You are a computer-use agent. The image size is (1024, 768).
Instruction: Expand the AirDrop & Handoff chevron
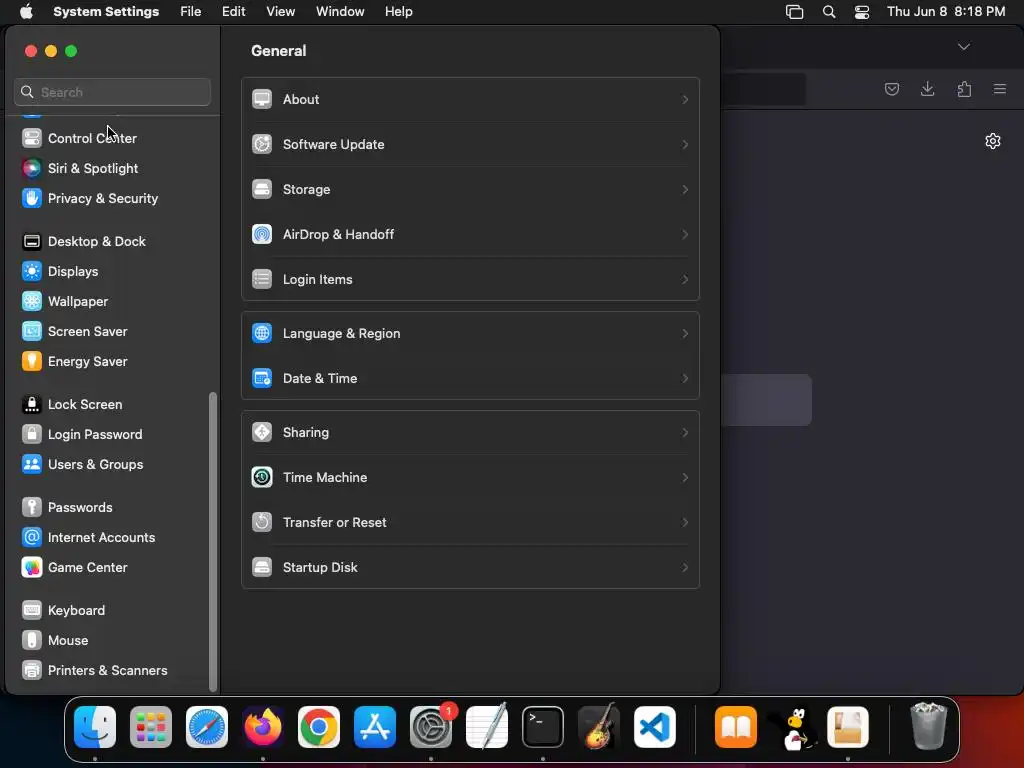685,235
